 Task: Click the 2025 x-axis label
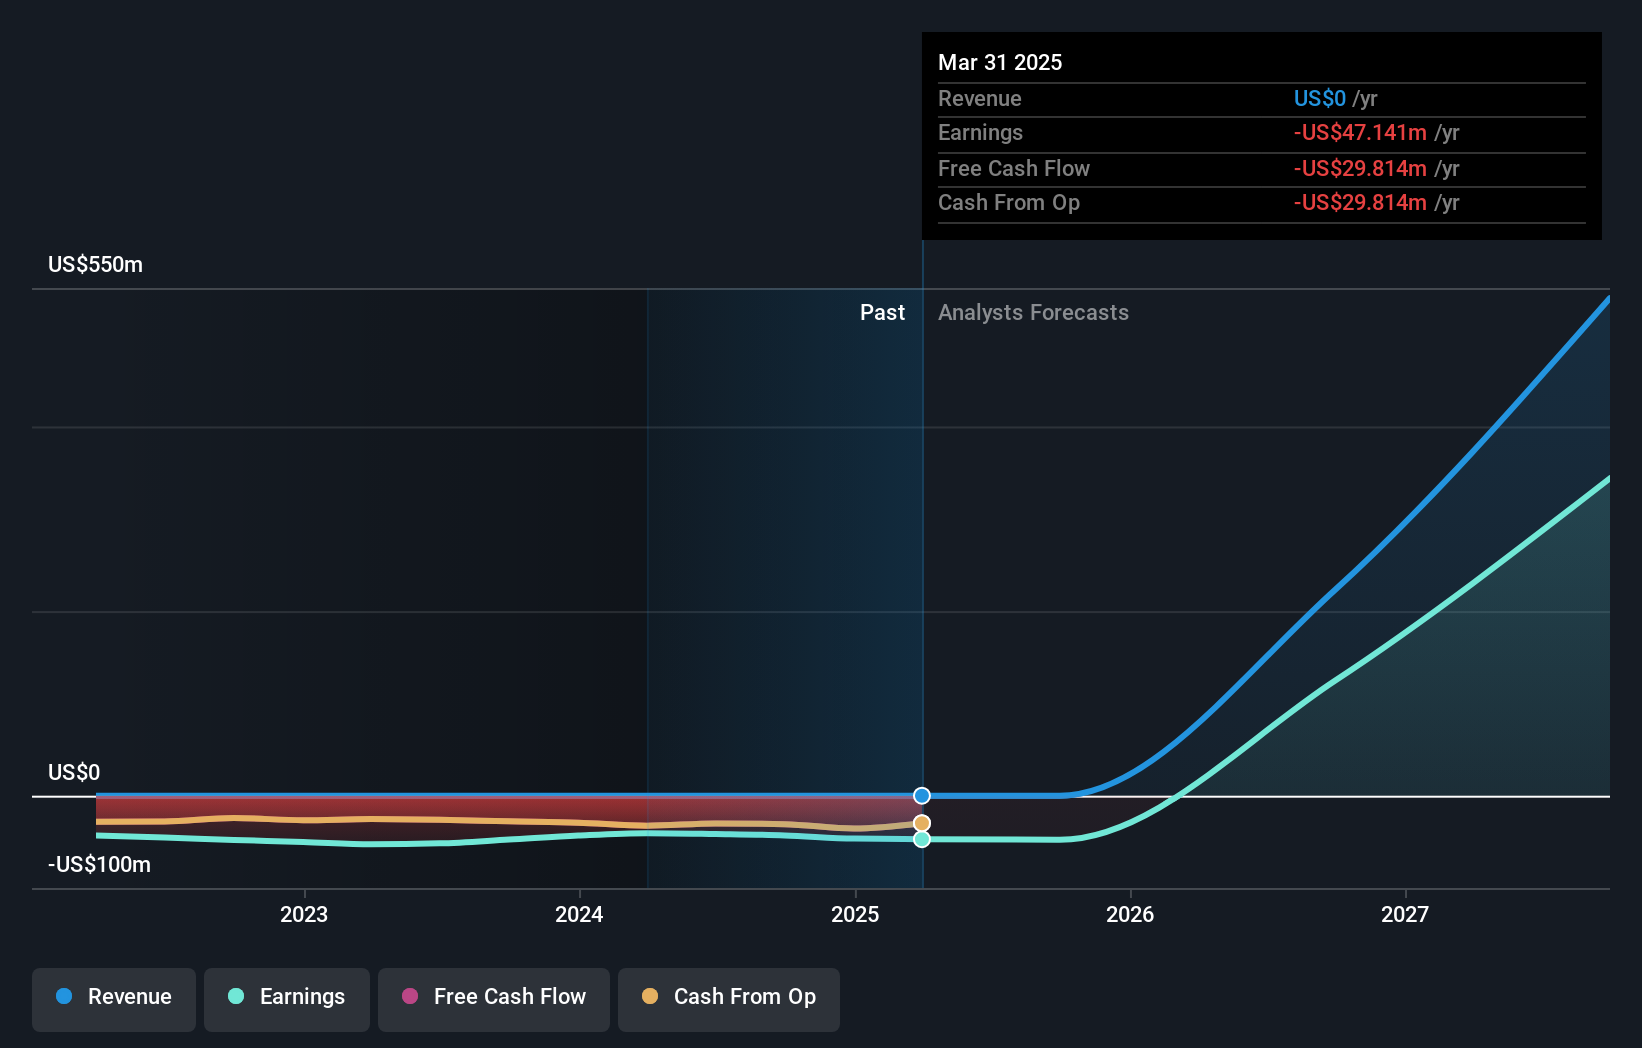855,914
